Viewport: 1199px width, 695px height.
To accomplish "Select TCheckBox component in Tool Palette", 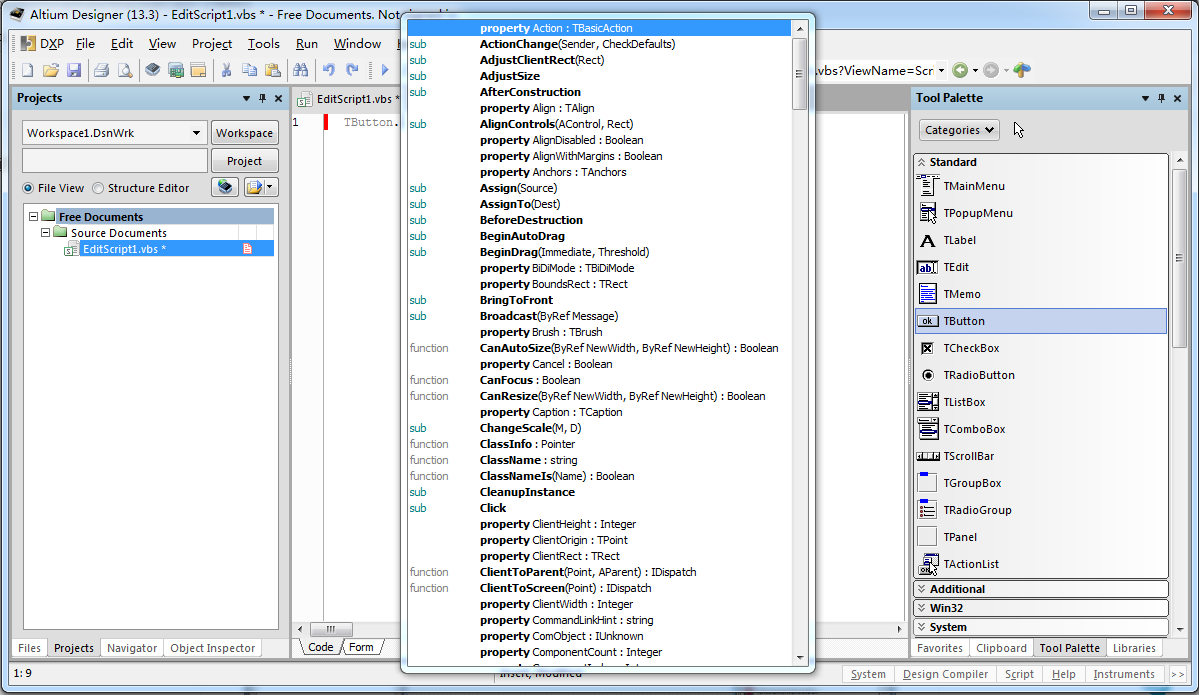I will click(x=1041, y=348).
